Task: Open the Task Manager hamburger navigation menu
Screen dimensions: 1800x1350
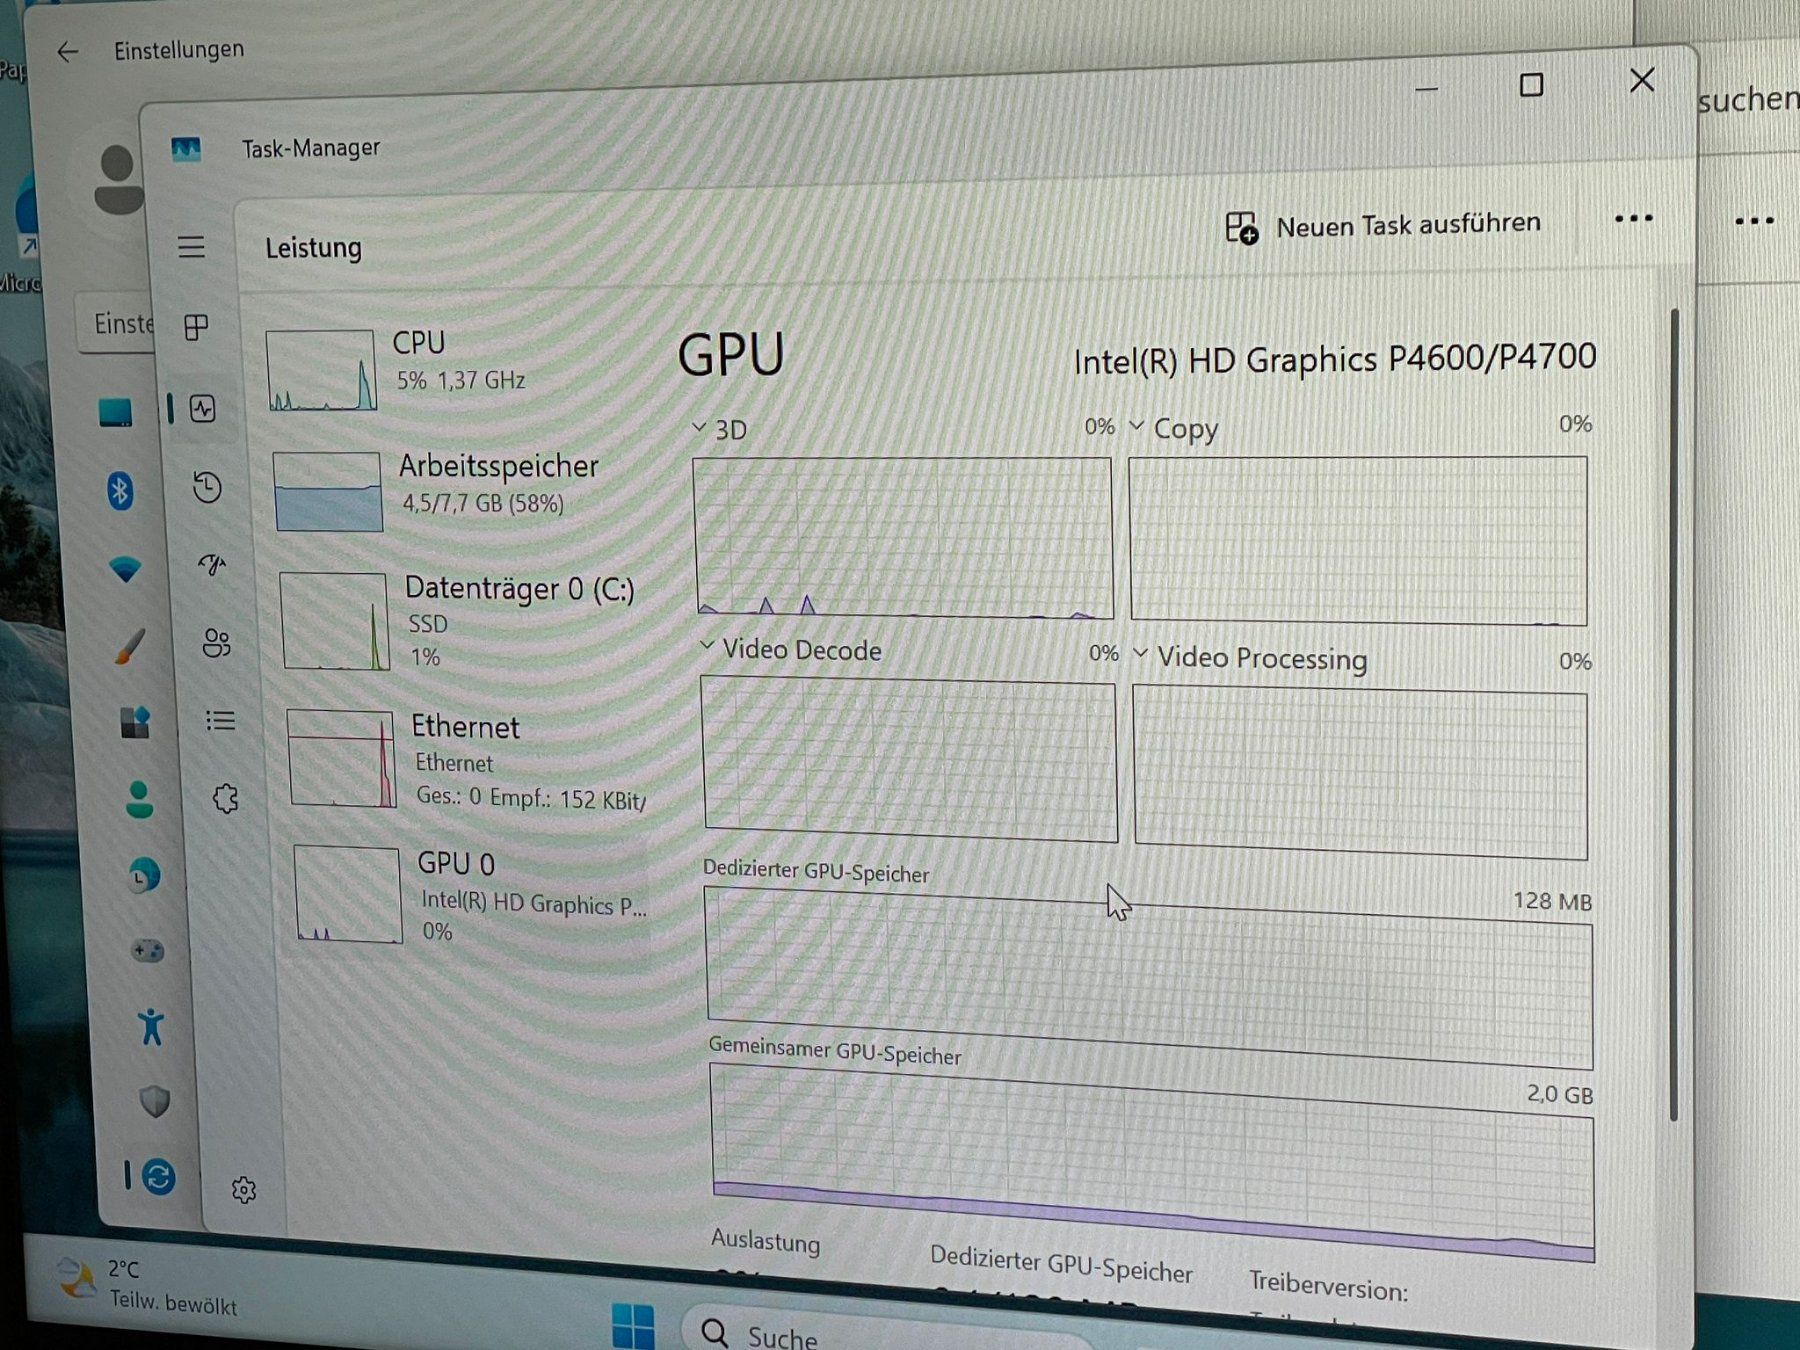Action: tap(191, 247)
